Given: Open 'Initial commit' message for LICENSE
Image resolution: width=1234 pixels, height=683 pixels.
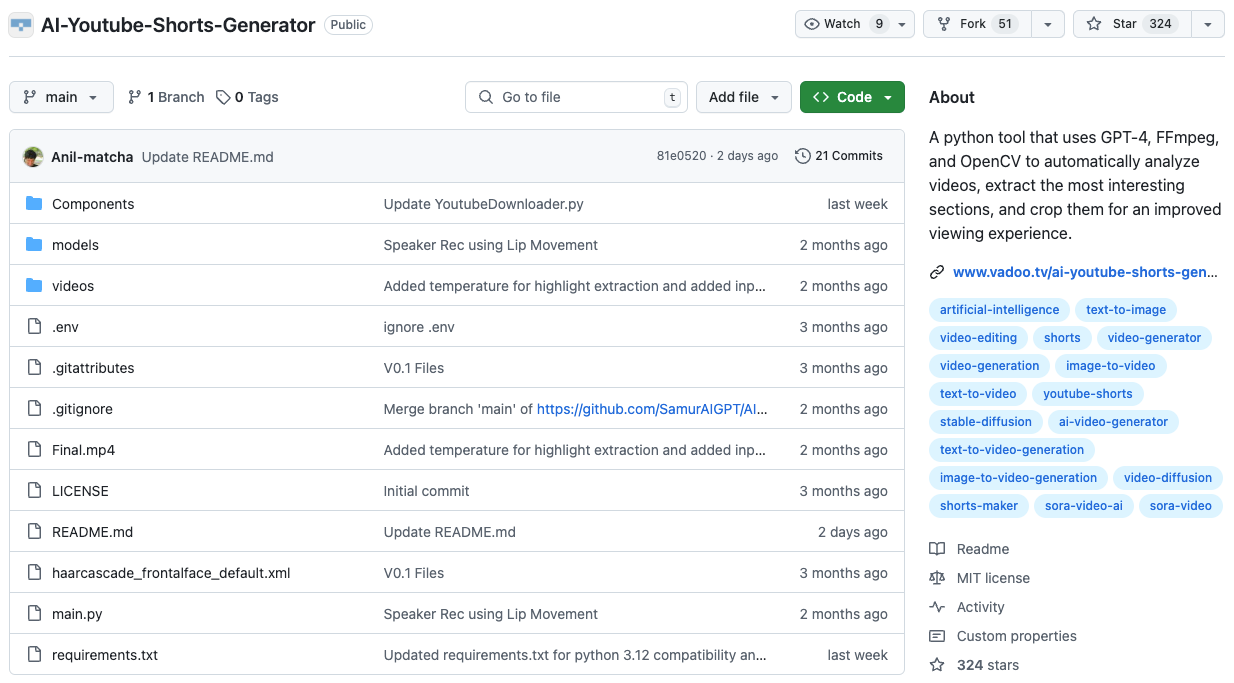Looking at the screenshot, I should coord(426,490).
